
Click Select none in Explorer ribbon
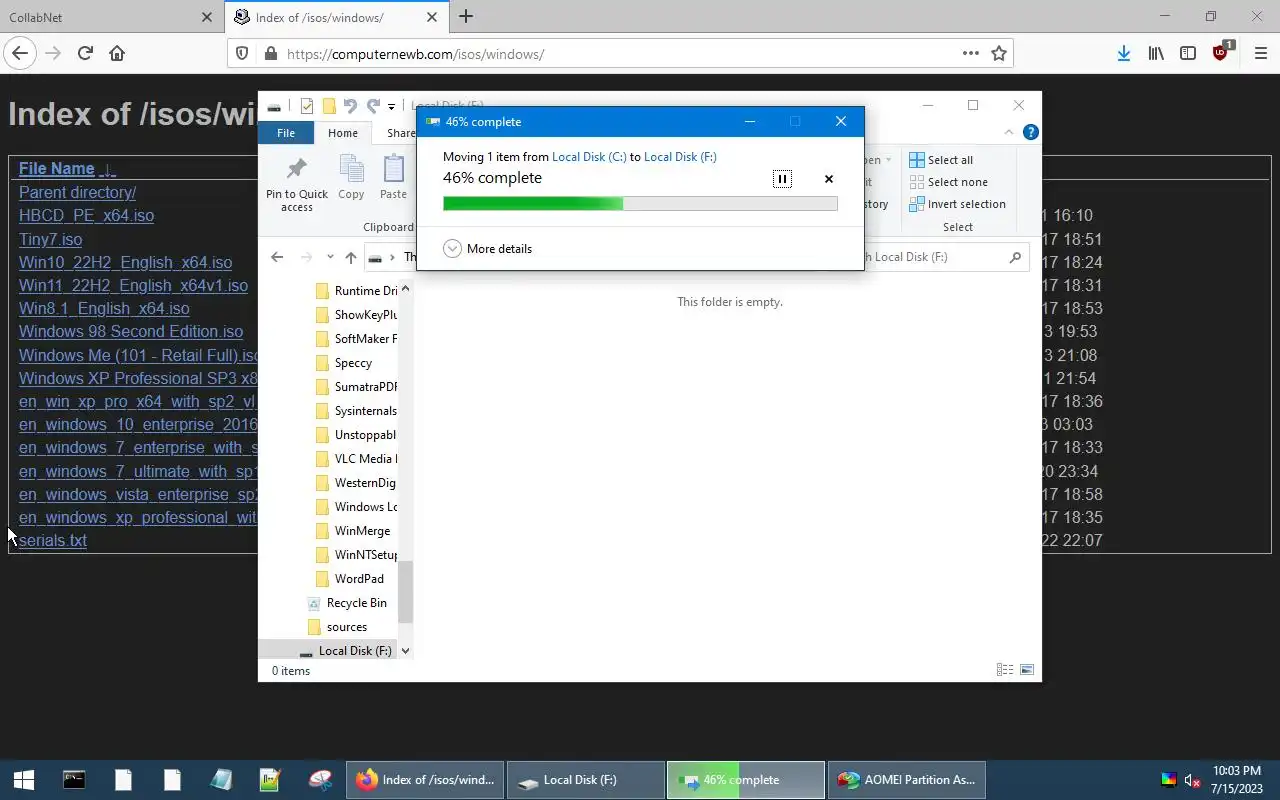point(948,182)
